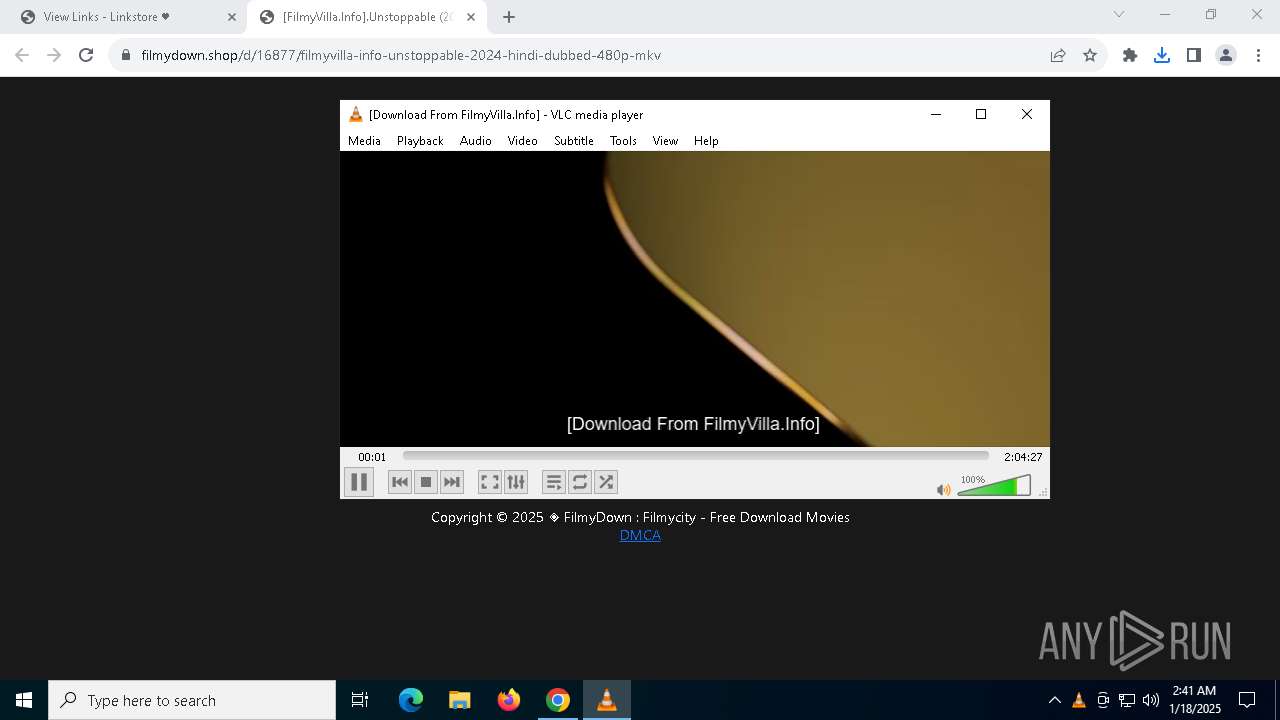Viewport: 1280px width, 720px height.
Task: Launch Firefox from taskbar
Action: [x=509, y=700]
